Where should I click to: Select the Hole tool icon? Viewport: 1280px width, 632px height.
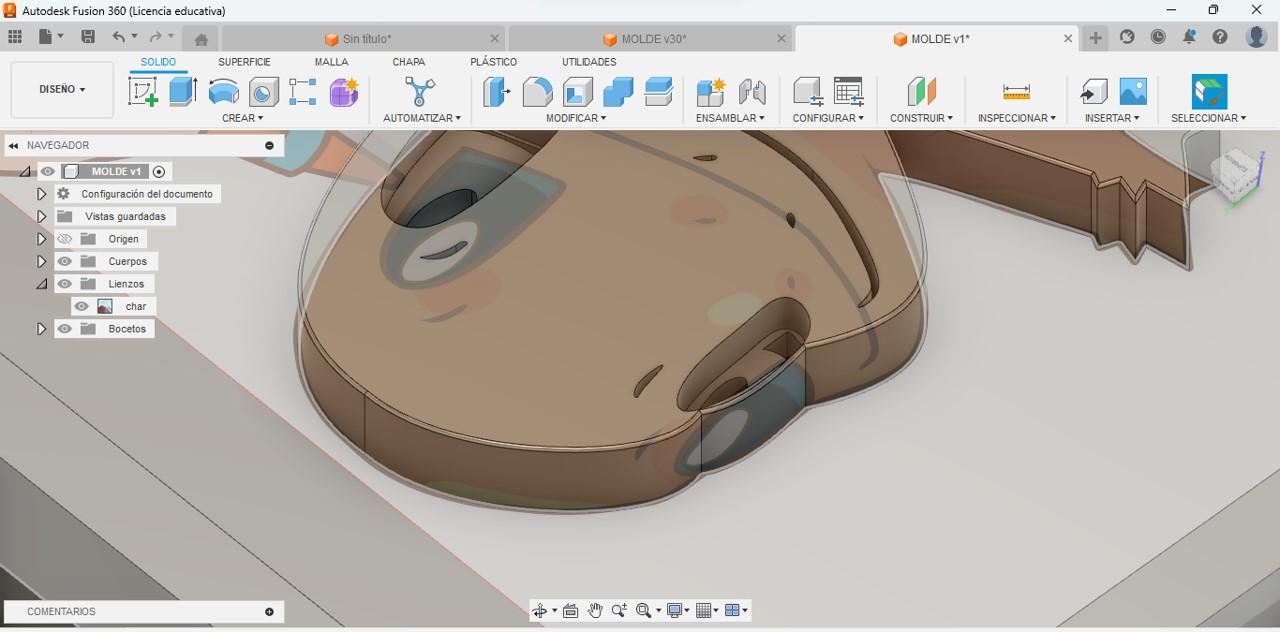264,92
